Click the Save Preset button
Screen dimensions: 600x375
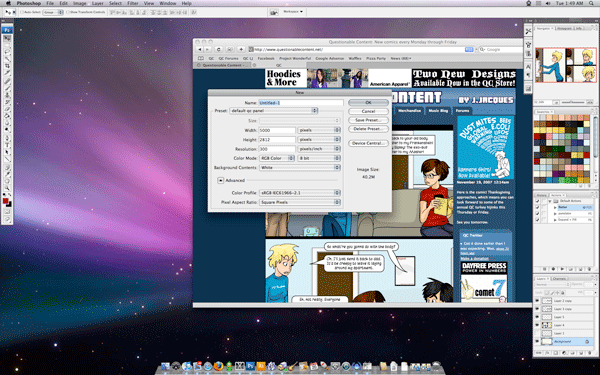(x=368, y=120)
